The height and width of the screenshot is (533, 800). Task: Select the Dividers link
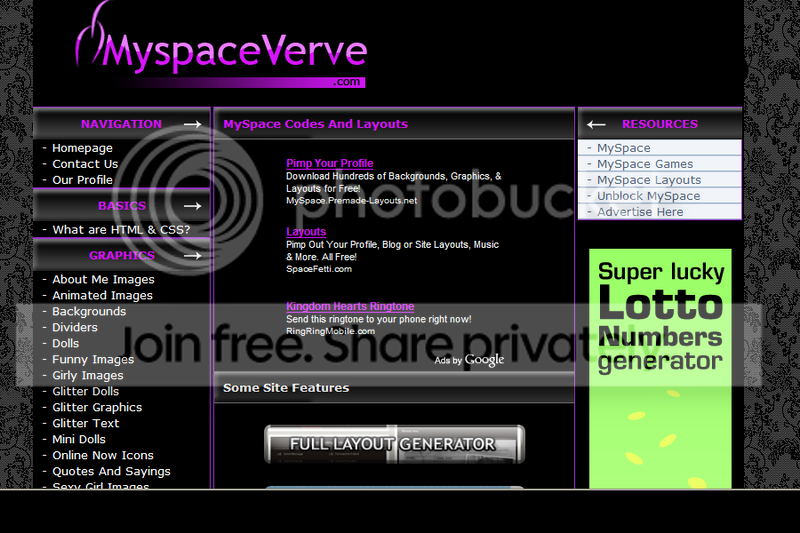point(74,327)
